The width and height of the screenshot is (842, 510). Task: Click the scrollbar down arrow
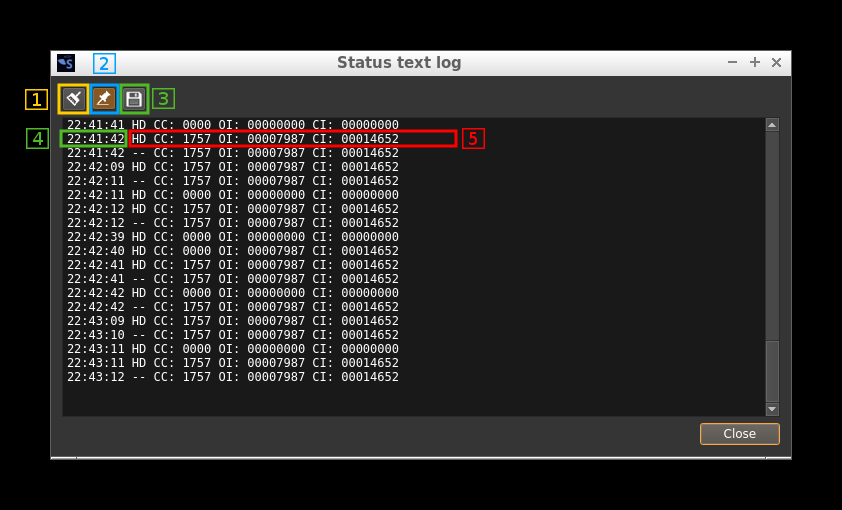[x=771, y=409]
